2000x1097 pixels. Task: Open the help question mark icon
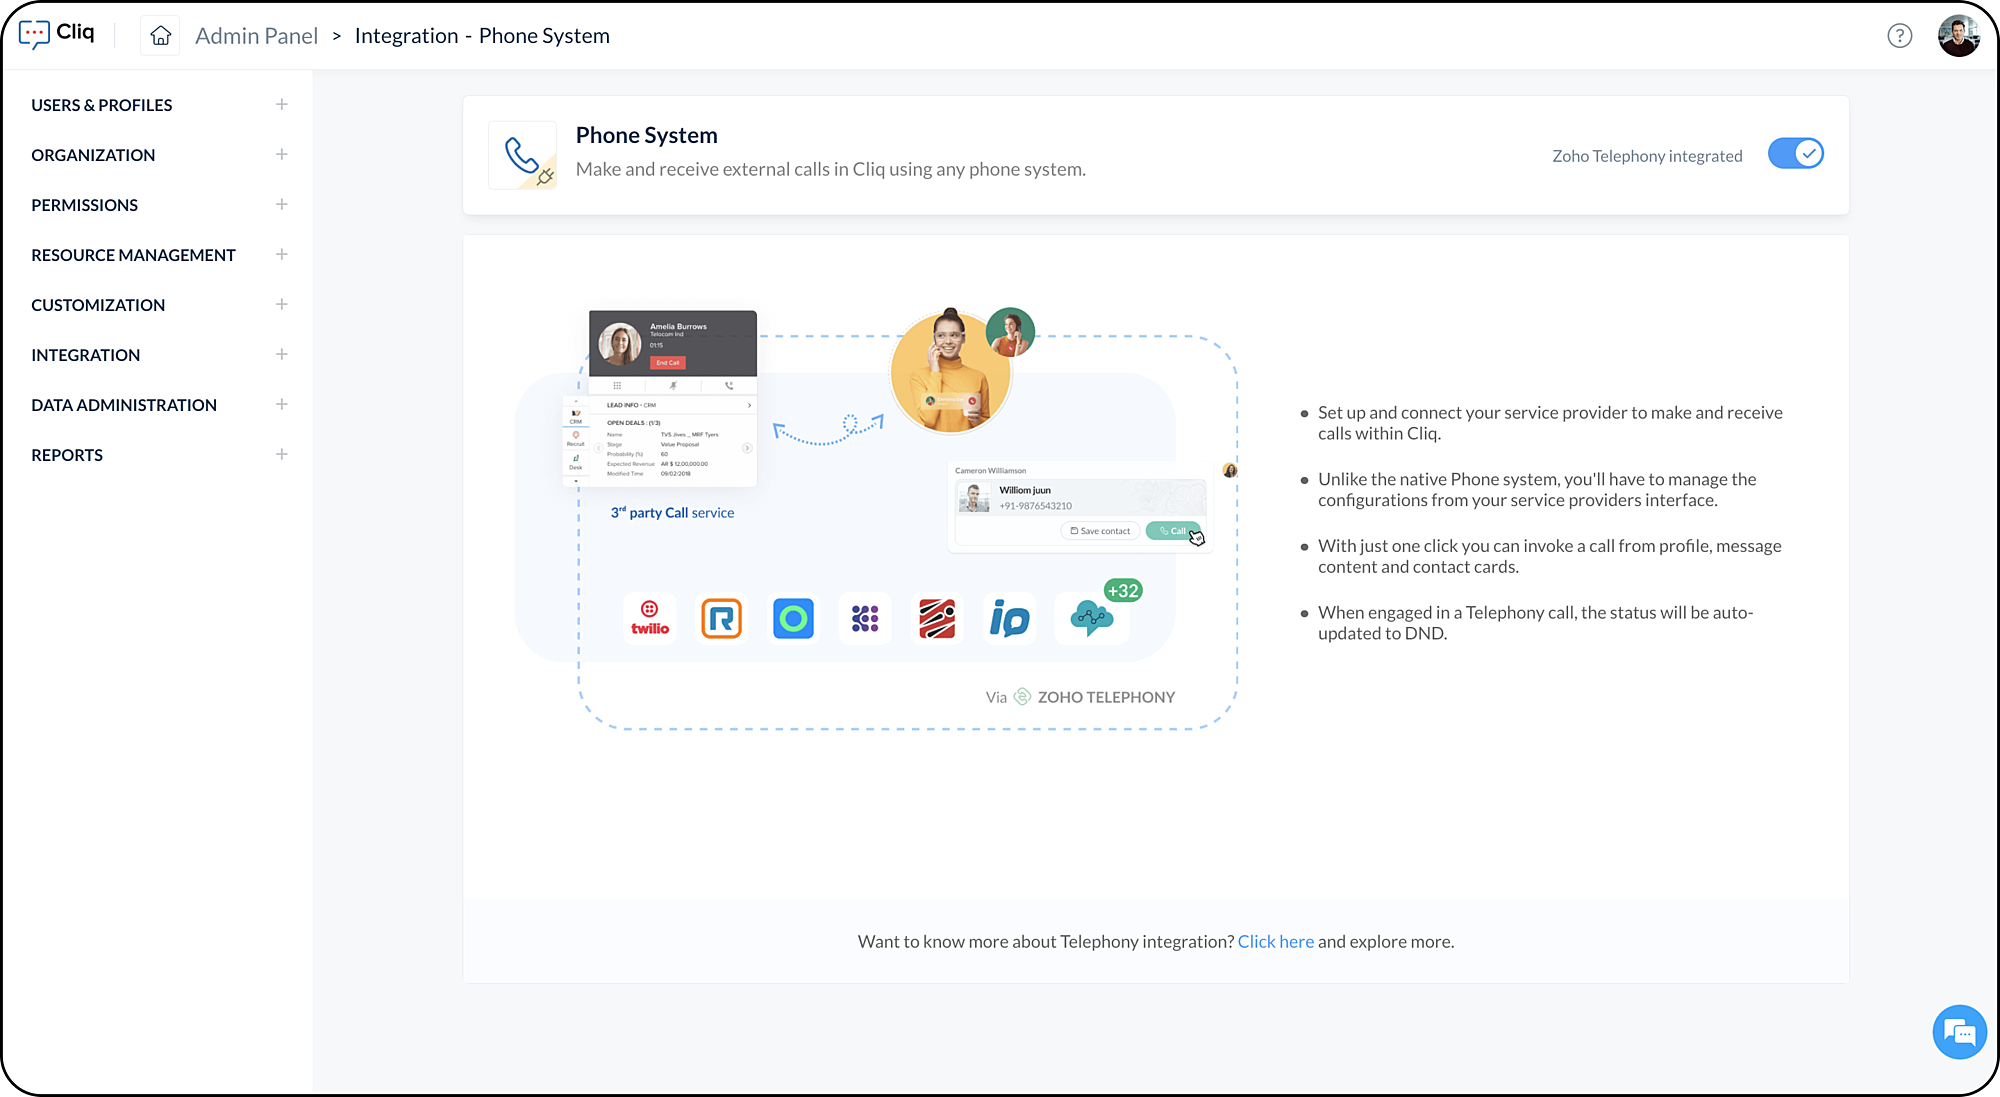pyautogui.click(x=1899, y=36)
